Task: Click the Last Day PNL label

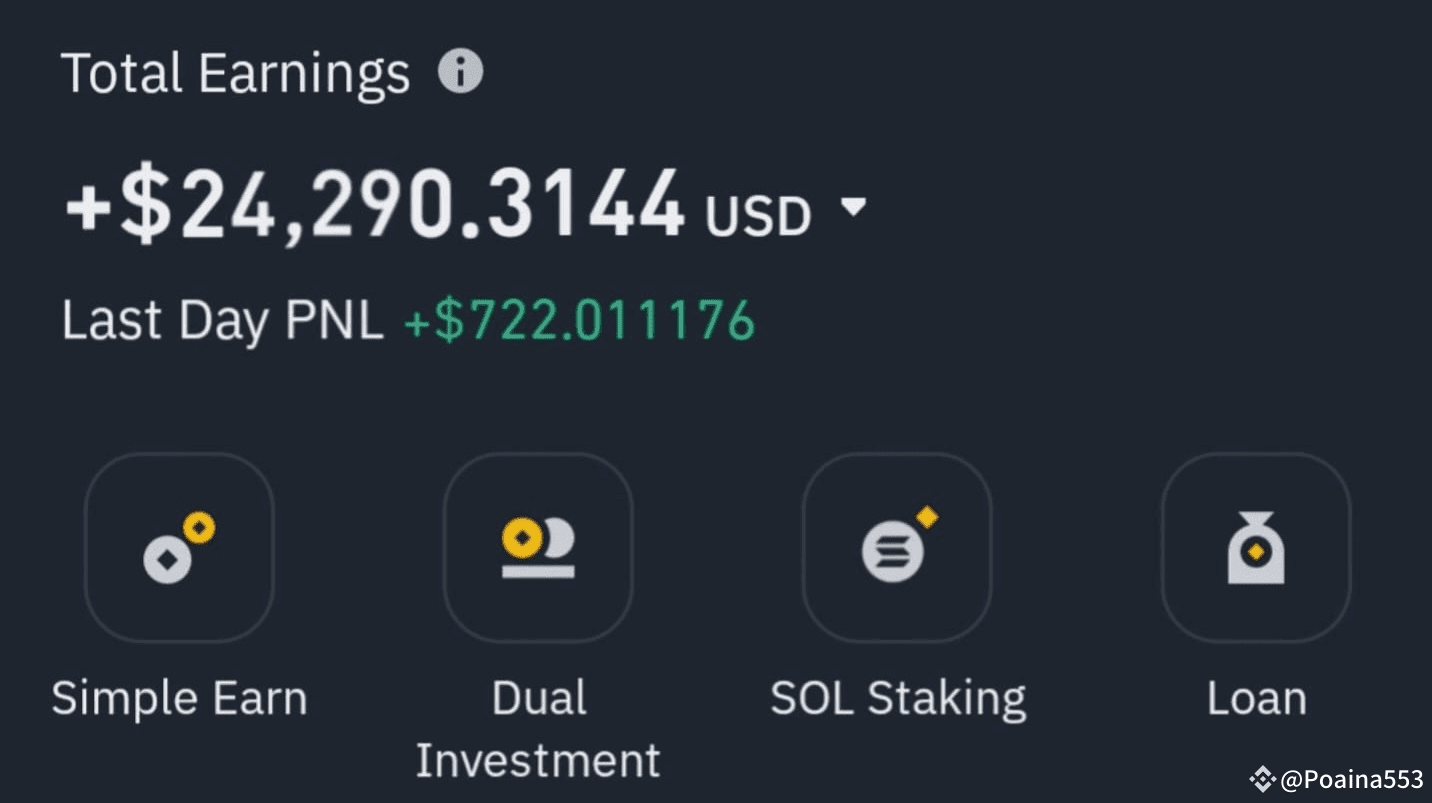Action: point(222,321)
